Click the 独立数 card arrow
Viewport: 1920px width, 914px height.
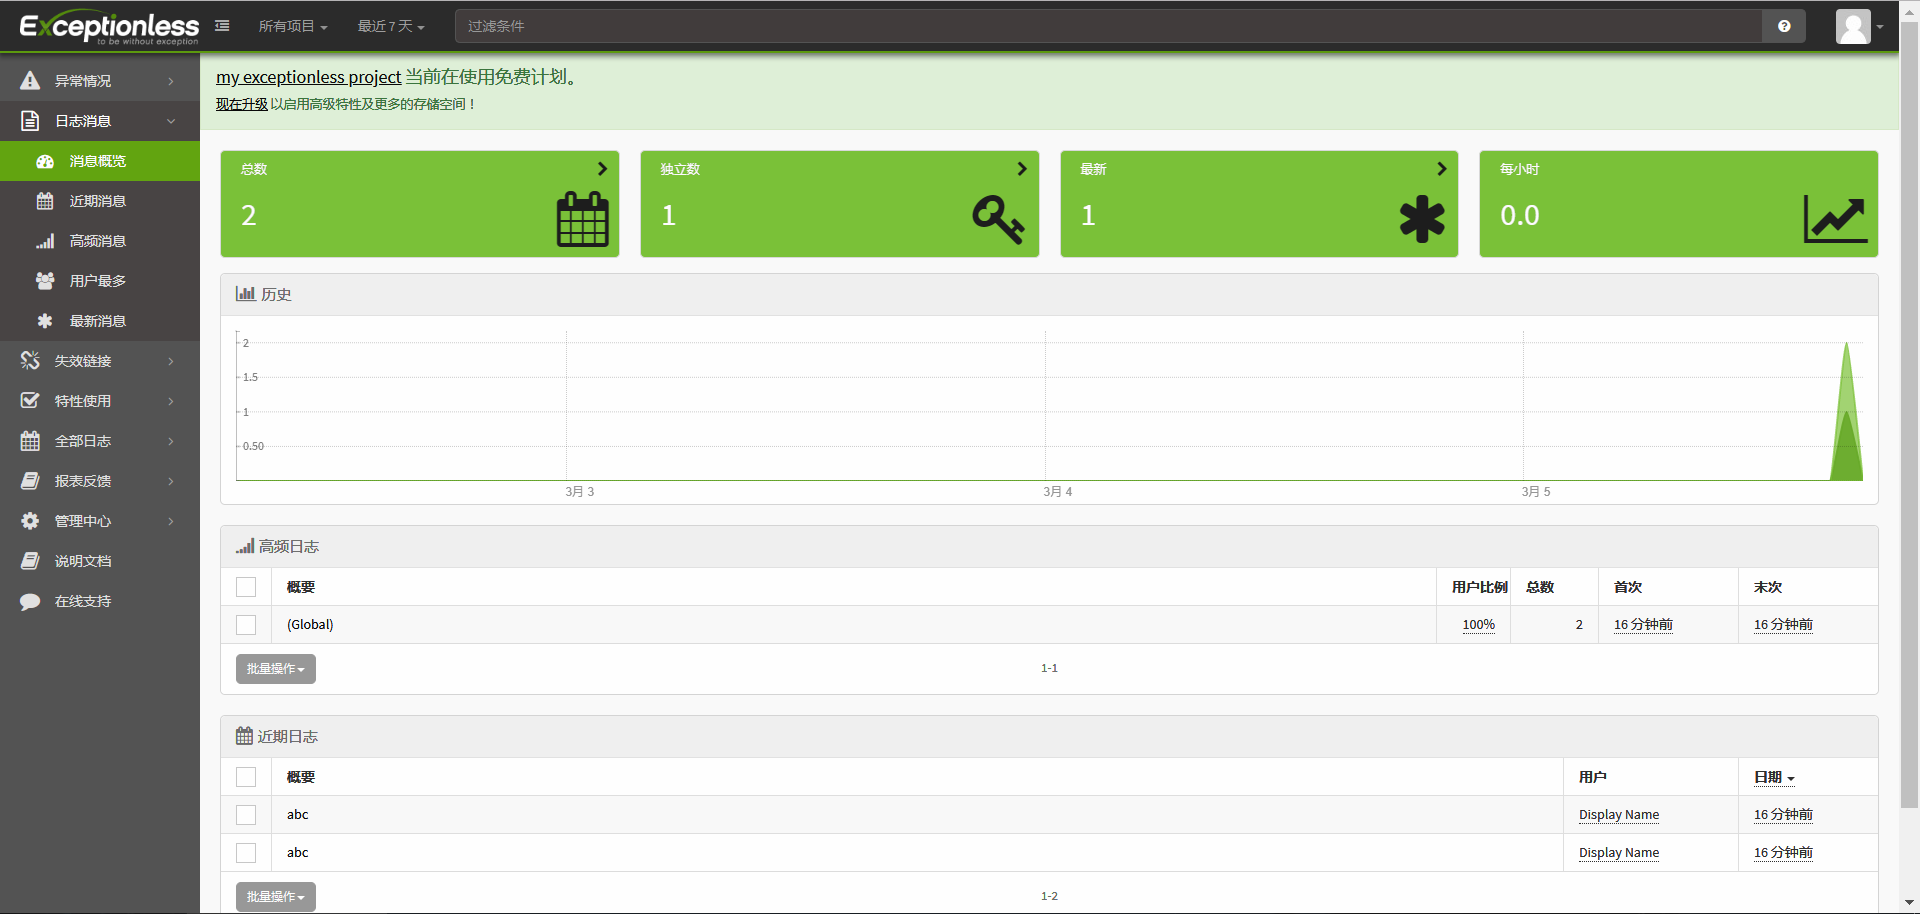pyautogui.click(x=1021, y=169)
